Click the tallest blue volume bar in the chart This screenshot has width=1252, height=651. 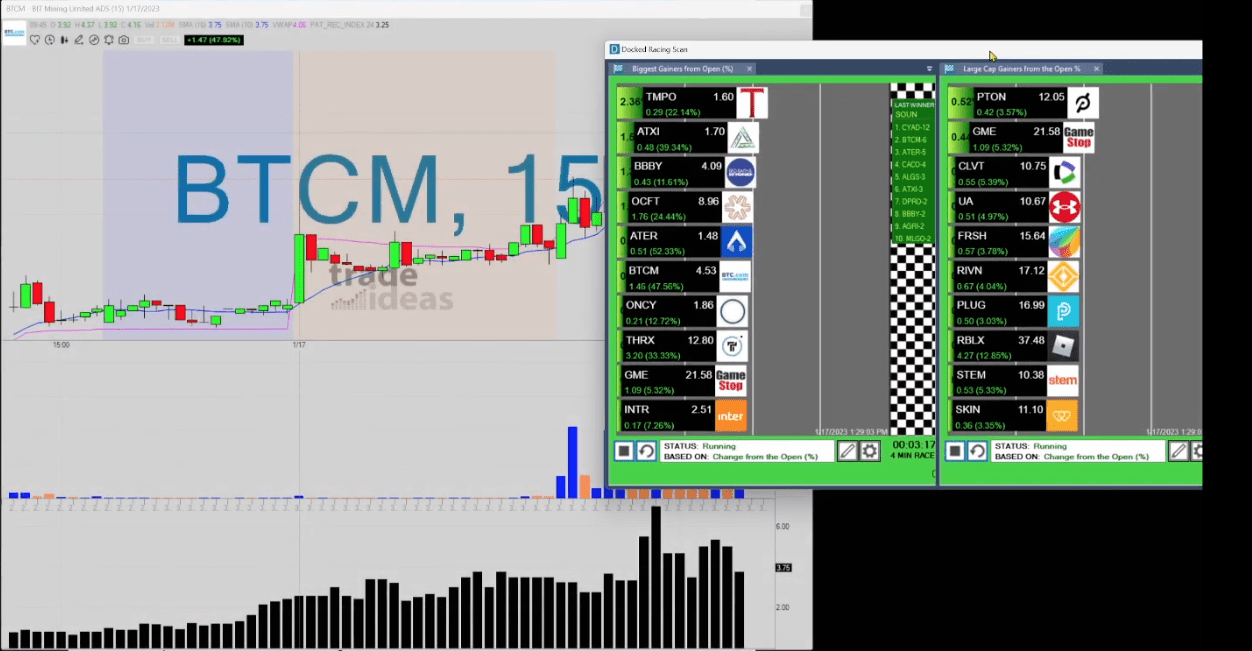[573, 462]
